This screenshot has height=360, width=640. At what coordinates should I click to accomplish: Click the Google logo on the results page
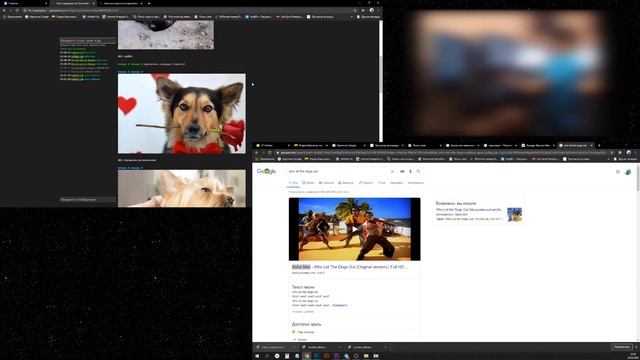click(266, 171)
